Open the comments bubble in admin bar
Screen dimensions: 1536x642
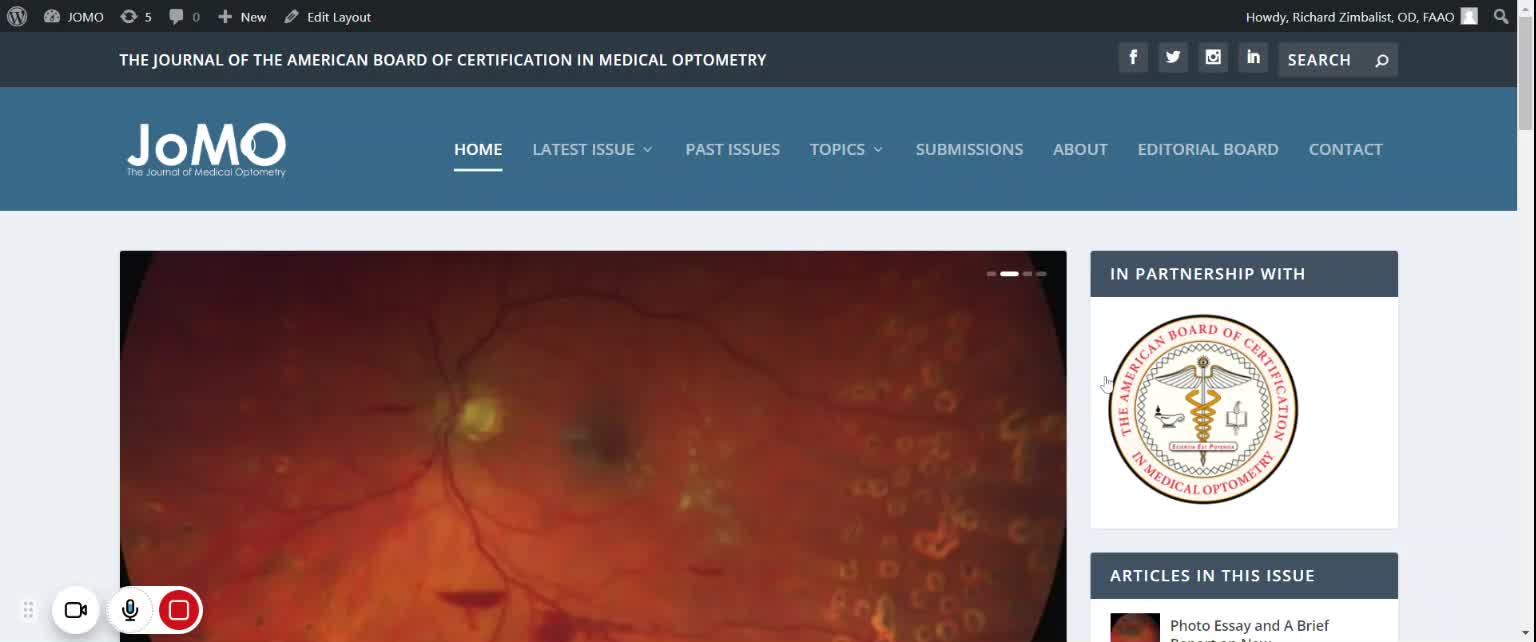pyautogui.click(x=184, y=17)
